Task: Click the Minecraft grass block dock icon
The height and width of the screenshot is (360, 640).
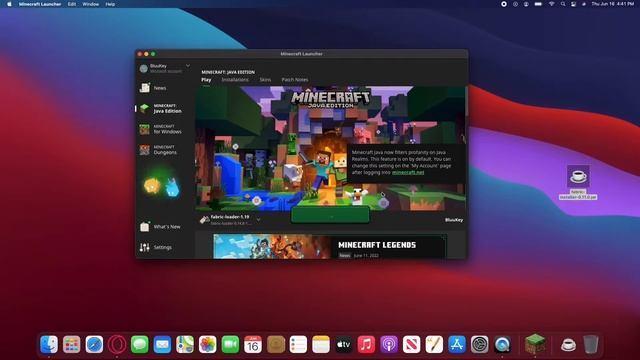Action: 535,344
